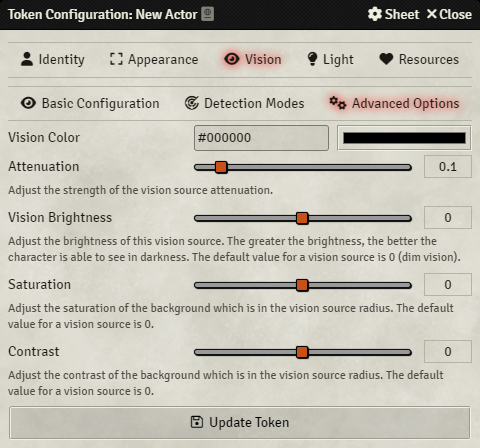Viewport: 480px width, 448px height.
Task: Click the Vision Color hex input field
Action: pos(261,138)
